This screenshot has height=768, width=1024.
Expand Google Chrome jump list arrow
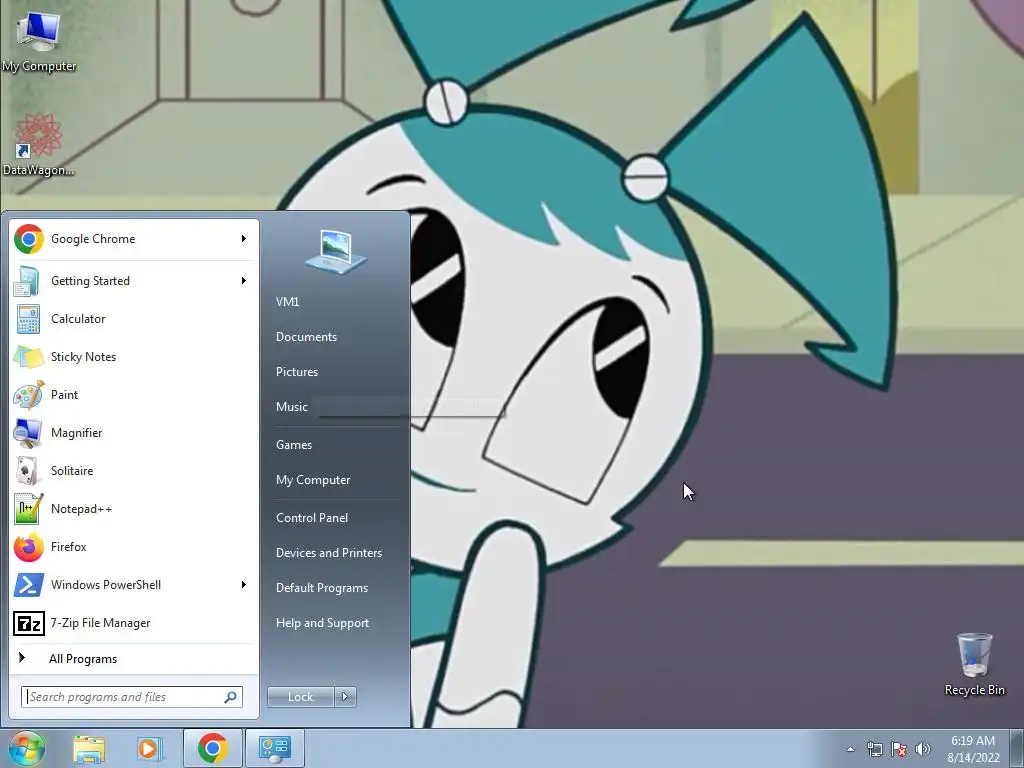244,239
